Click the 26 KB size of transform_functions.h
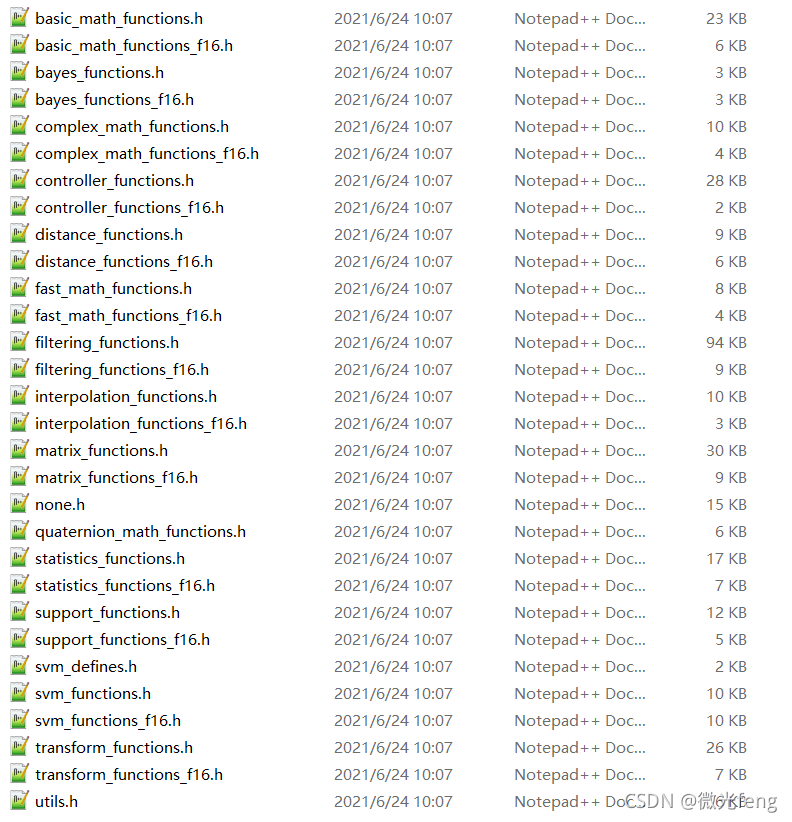 [x=726, y=748]
